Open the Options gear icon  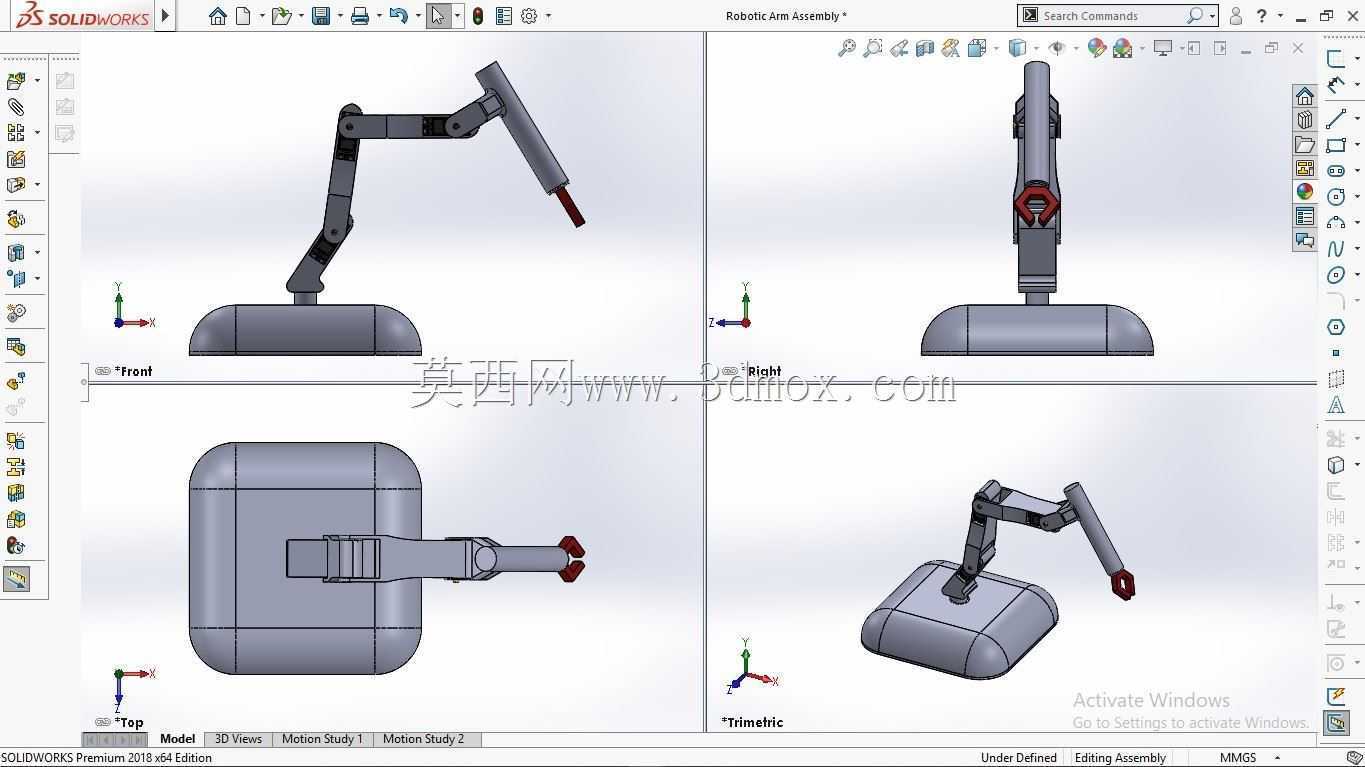pyautogui.click(x=529, y=16)
